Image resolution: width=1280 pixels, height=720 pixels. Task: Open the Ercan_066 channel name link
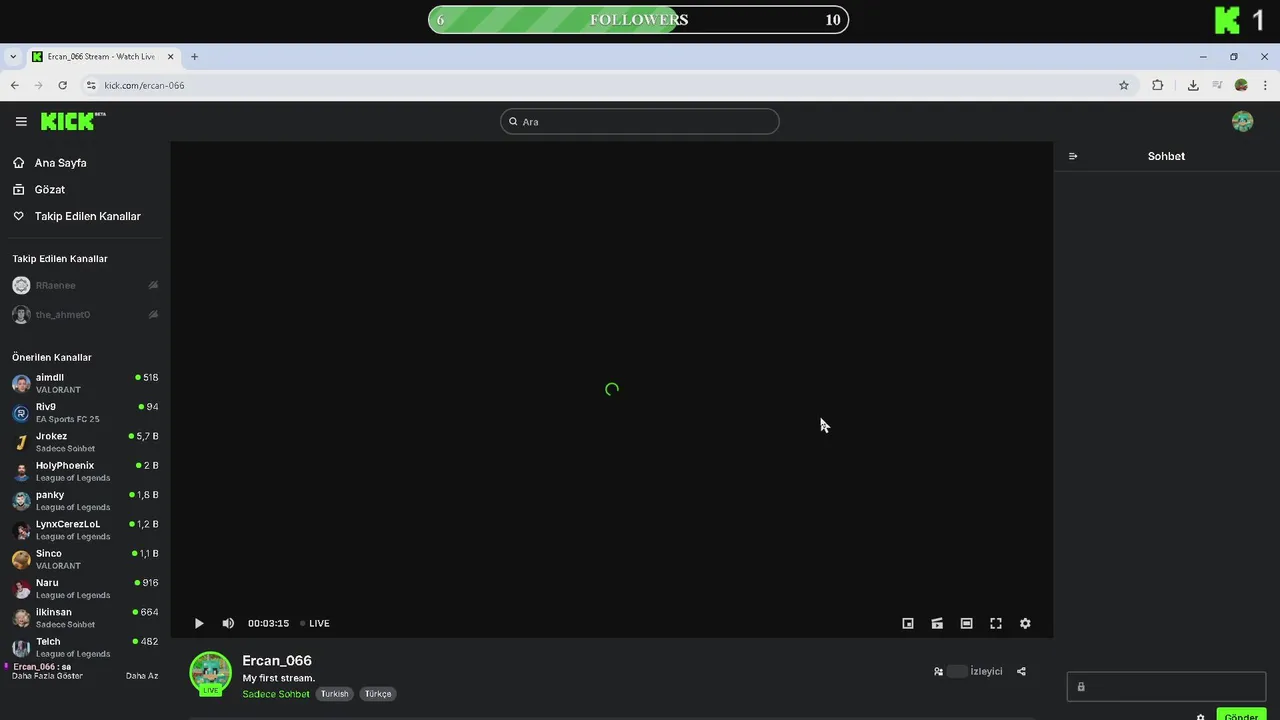(x=277, y=661)
